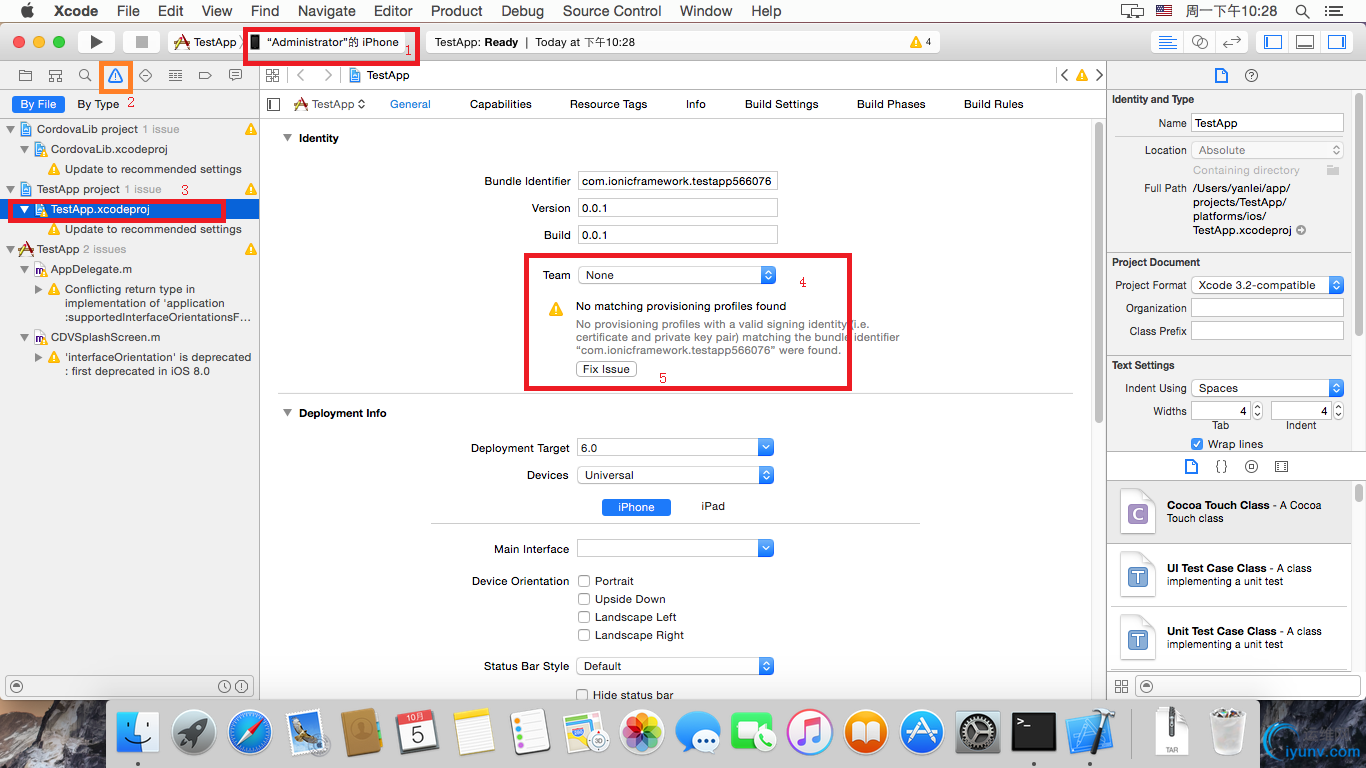The height and width of the screenshot is (768, 1366).
Task: Select By Type issue grouping
Action: pos(98,104)
